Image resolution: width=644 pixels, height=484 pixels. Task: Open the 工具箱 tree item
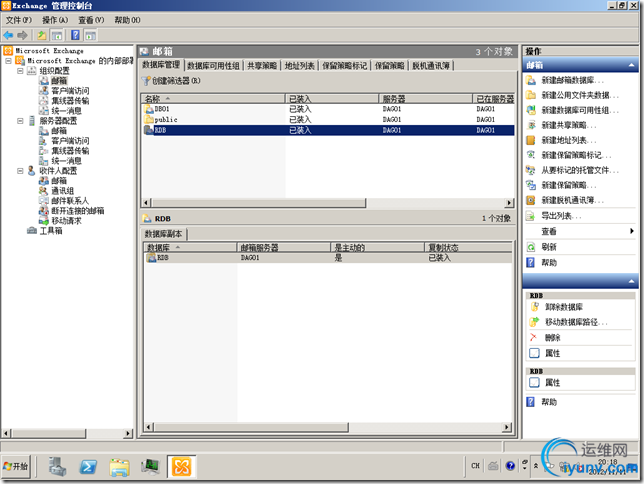click(x=51, y=231)
